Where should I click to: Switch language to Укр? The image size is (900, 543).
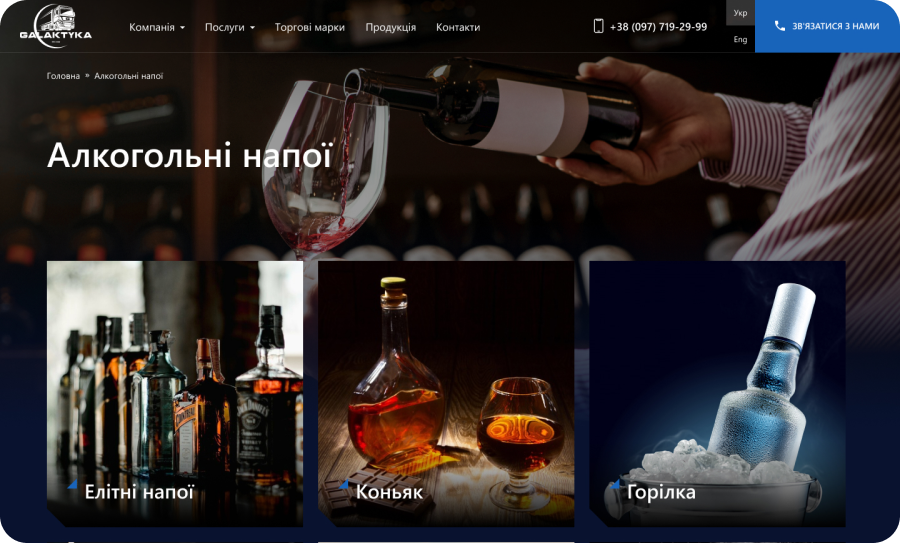[740, 13]
